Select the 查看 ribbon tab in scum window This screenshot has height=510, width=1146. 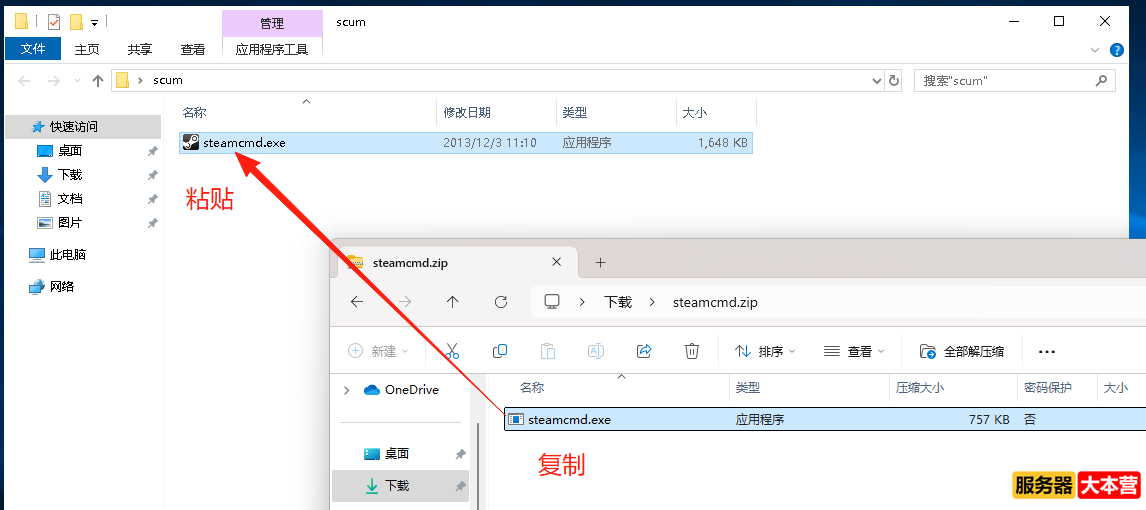click(193, 49)
